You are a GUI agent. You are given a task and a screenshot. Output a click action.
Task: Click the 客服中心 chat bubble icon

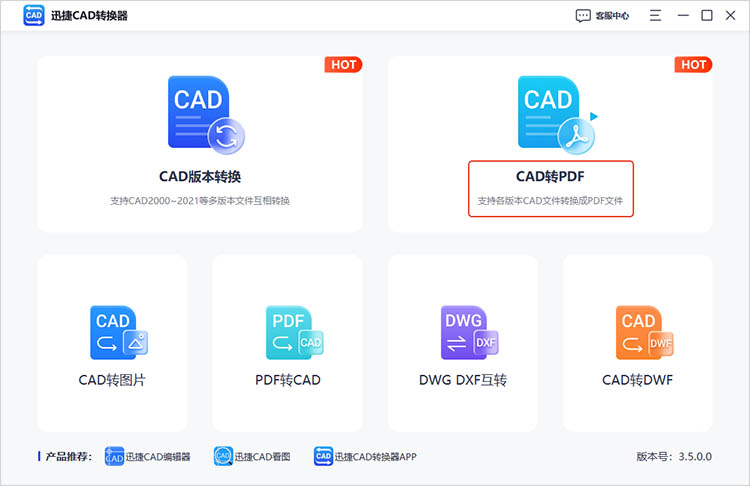(583, 16)
